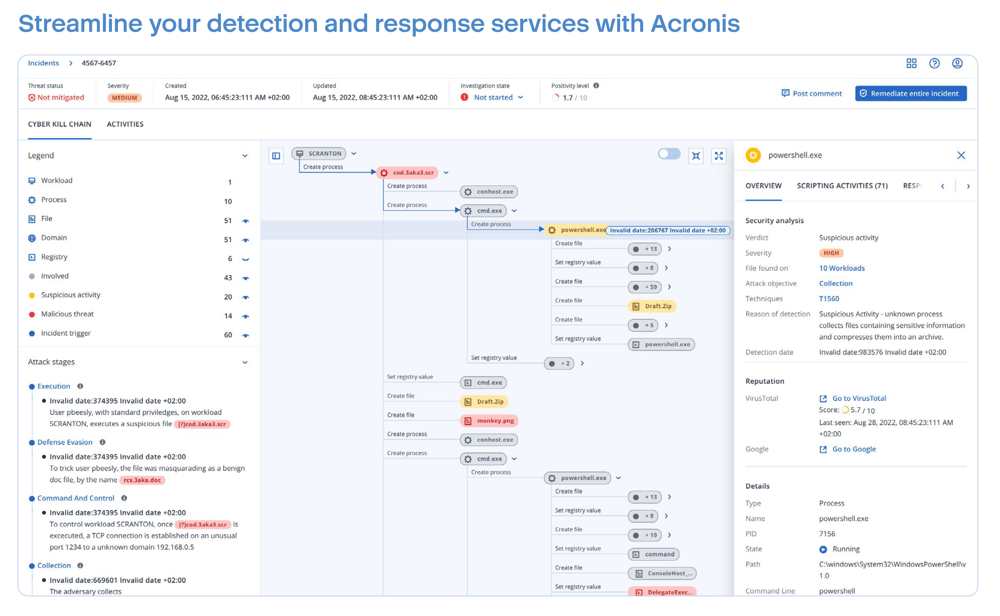The height and width of the screenshot is (616, 1000).
Task: Open the partially hidden RESP tab
Action: click(911, 186)
